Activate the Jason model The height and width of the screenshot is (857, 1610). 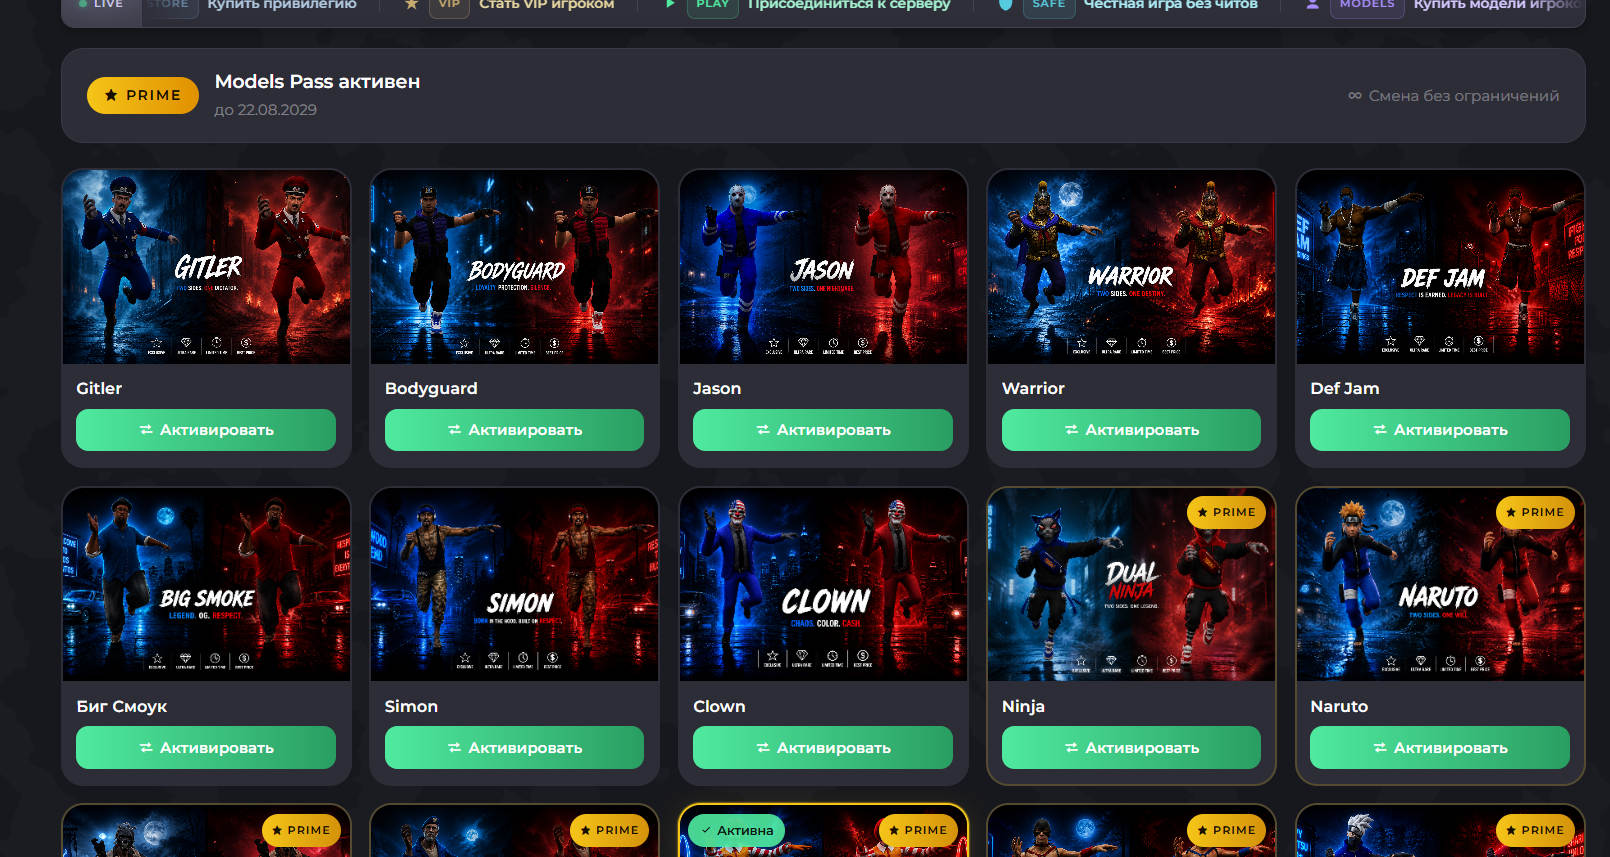[823, 430]
